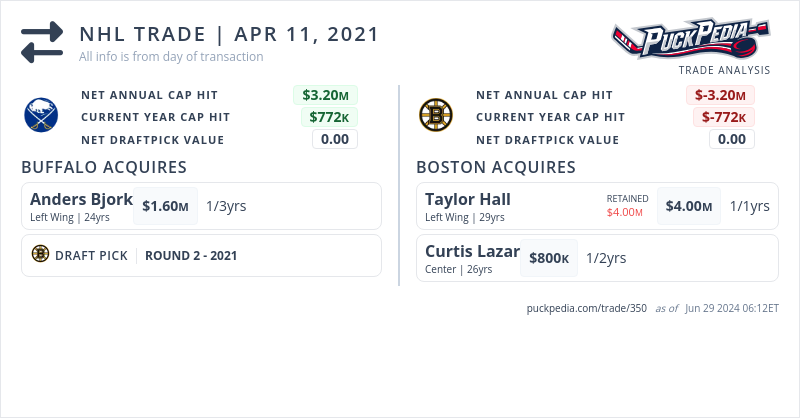Viewport: 800px width, 418px height.
Task: Click Boston's -$3.20M net annual cap hit
Action: pos(720,95)
